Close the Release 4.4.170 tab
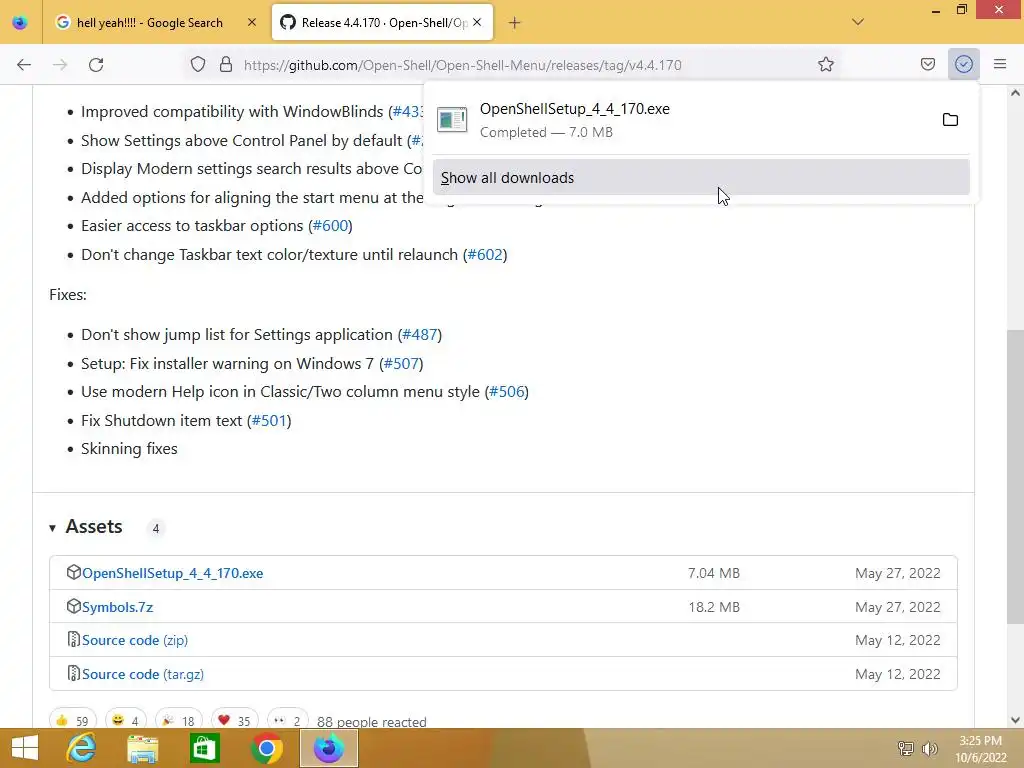This screenshot has width=1024, height=768. (x=477, y=22)
